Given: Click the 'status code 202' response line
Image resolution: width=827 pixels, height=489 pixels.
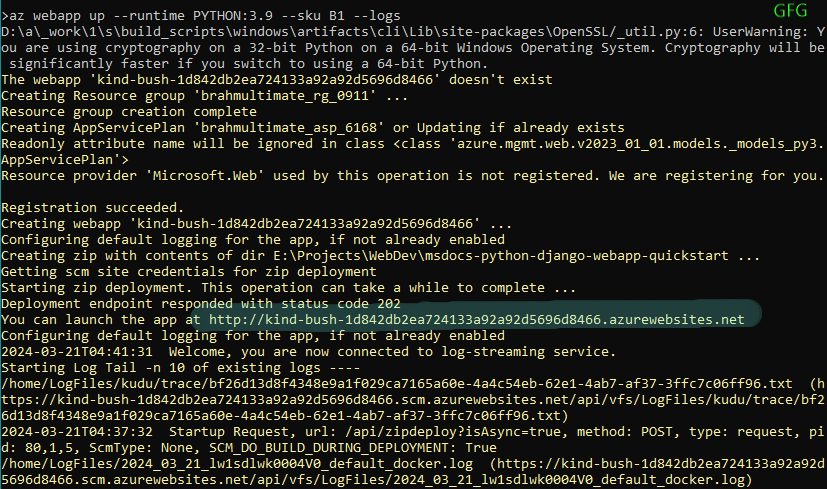Looking at the screenshot, I should coord(201,303).
